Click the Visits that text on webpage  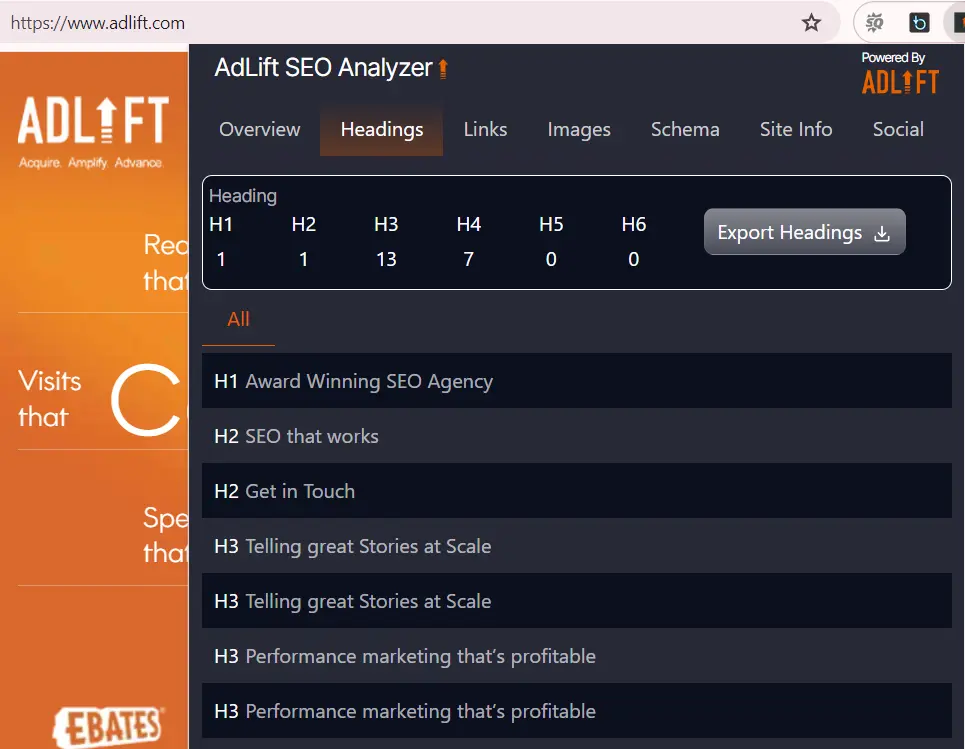(49, 399)
